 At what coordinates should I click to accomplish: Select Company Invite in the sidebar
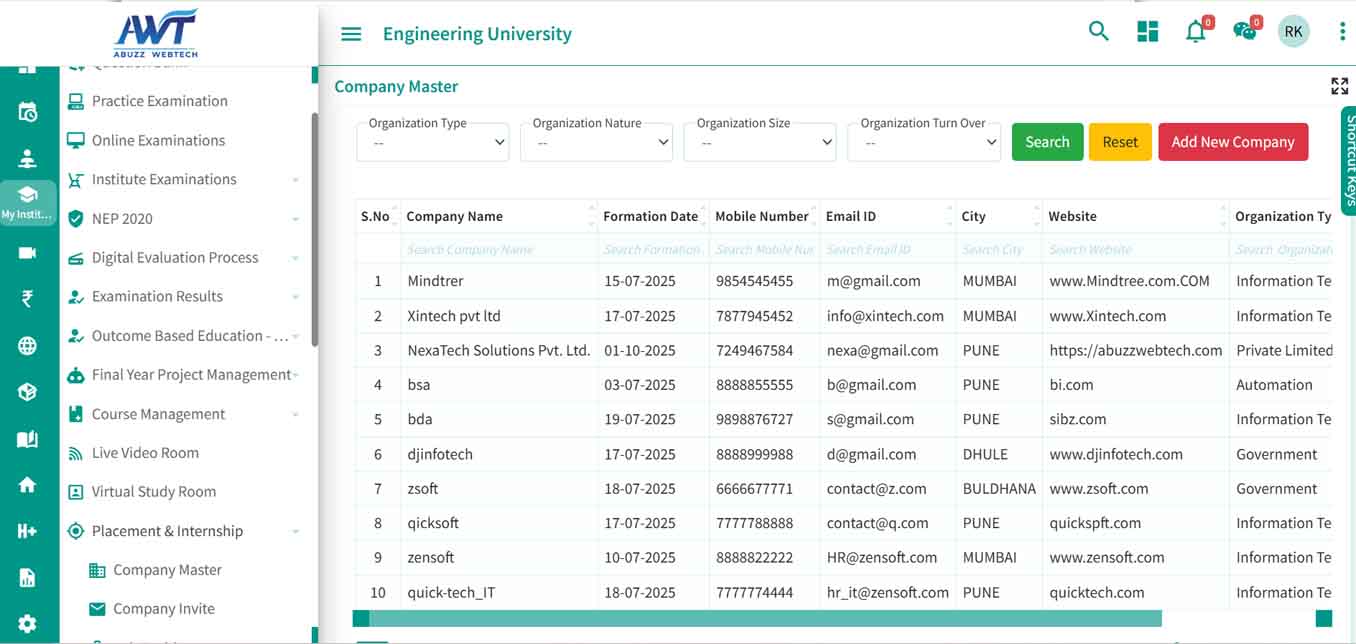[x=164, y=609]
